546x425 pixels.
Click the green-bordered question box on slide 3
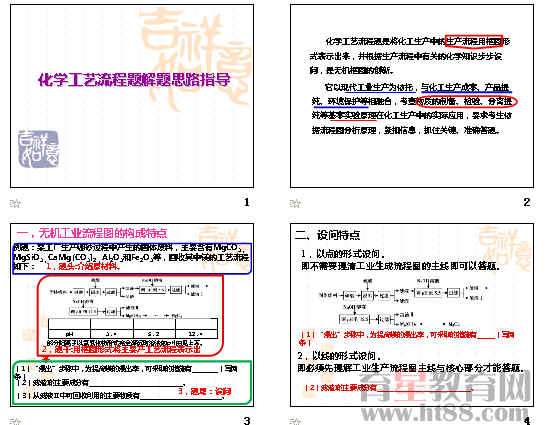pos(132,383)
